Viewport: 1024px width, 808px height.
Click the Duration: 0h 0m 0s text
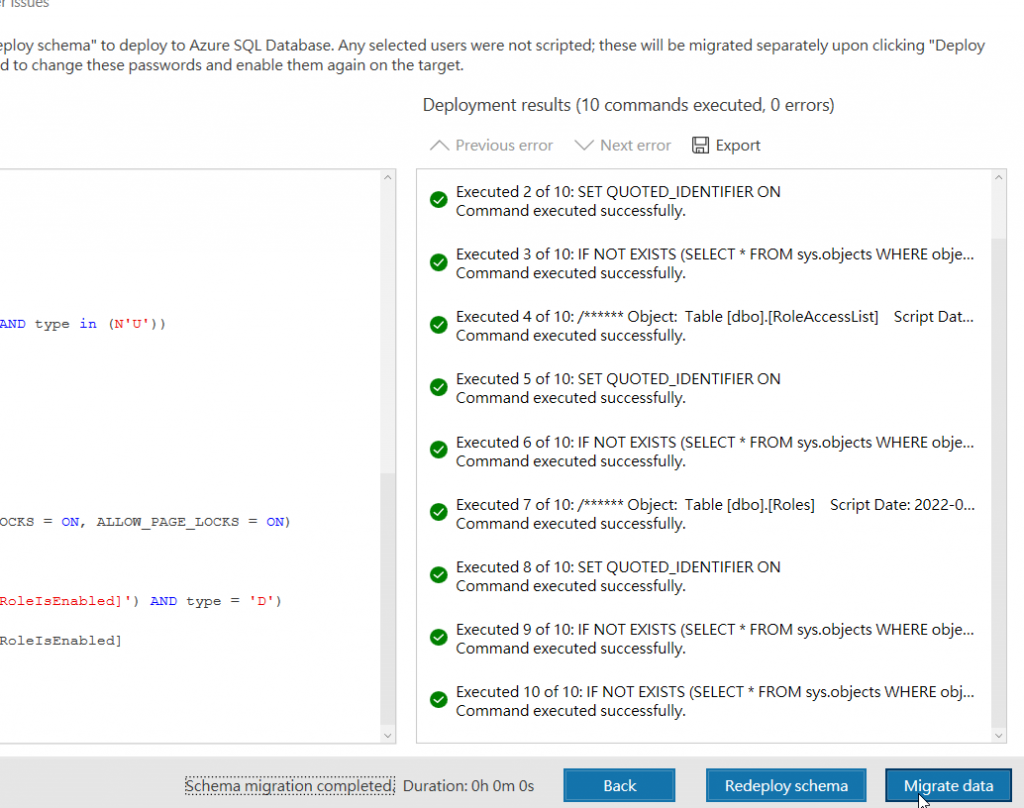(468, 785)
